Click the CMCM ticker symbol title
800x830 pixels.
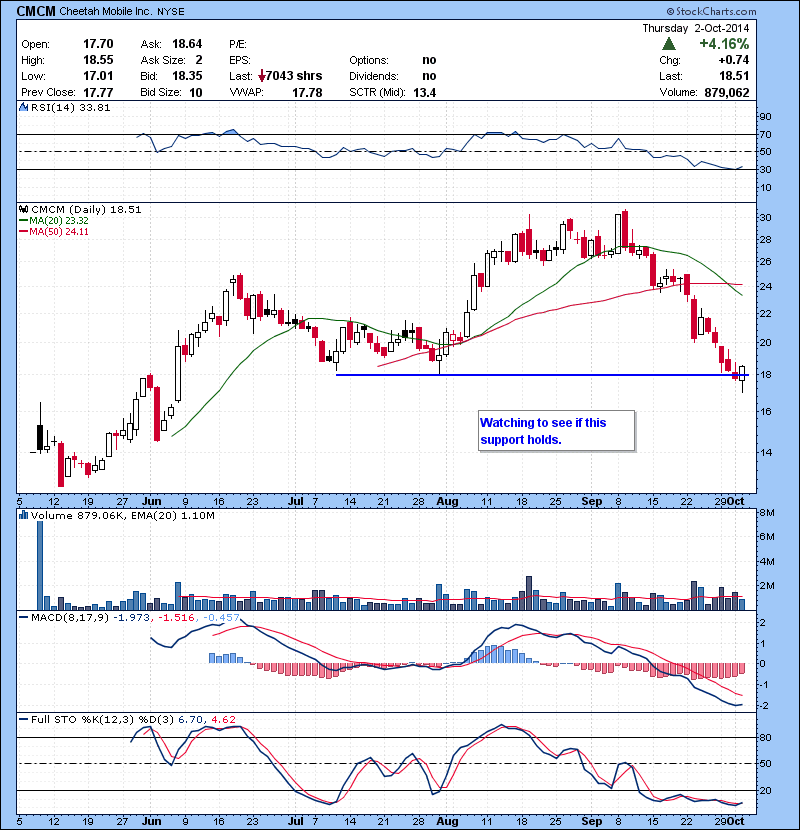[36, 11]
